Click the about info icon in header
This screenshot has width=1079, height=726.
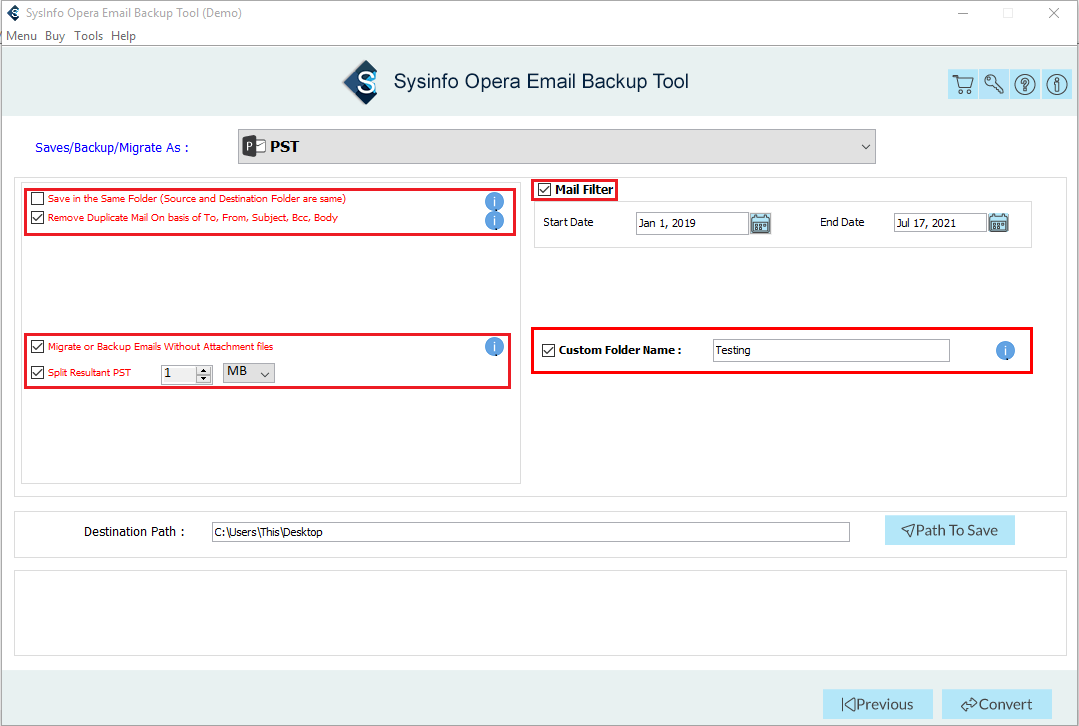pos(1056,84)
